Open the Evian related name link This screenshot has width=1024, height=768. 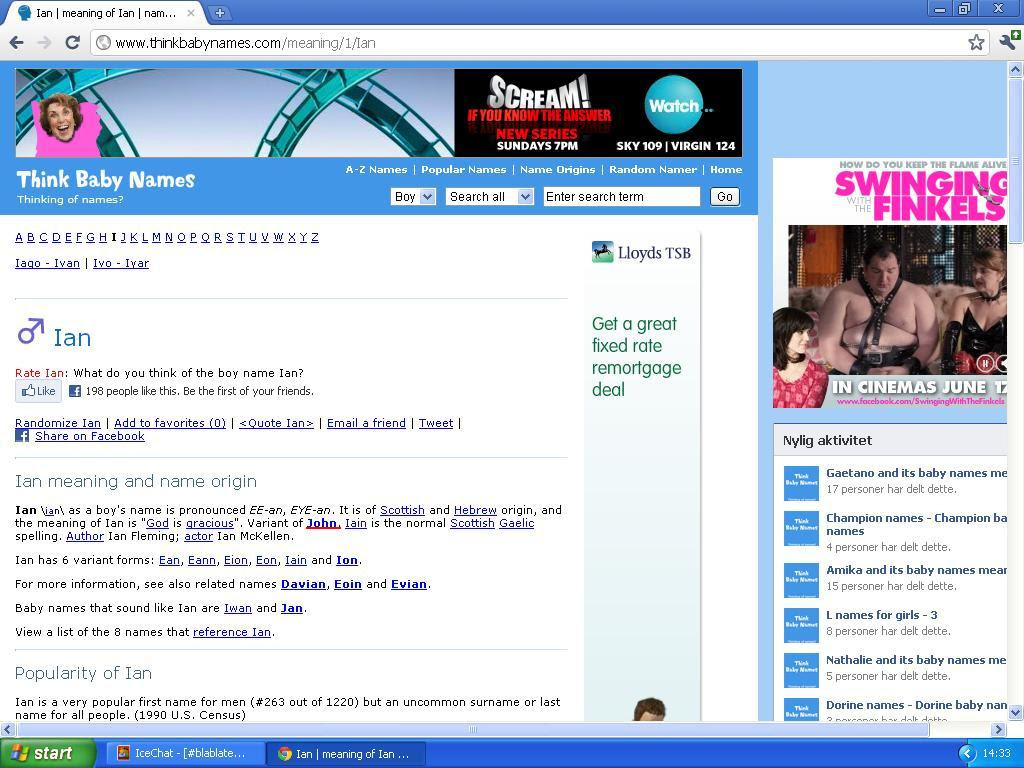(x=409, y=584)
